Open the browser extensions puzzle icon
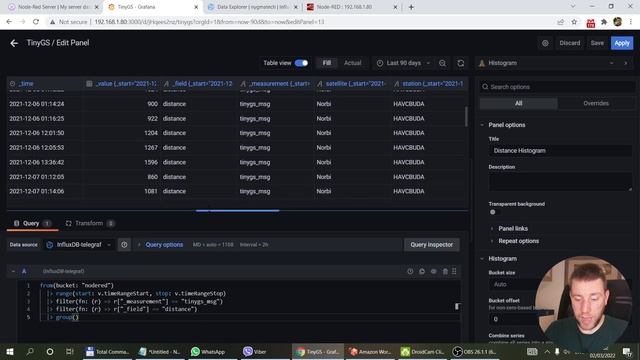Viewport: 640px width, 360px height. click(x=604, y=22)
